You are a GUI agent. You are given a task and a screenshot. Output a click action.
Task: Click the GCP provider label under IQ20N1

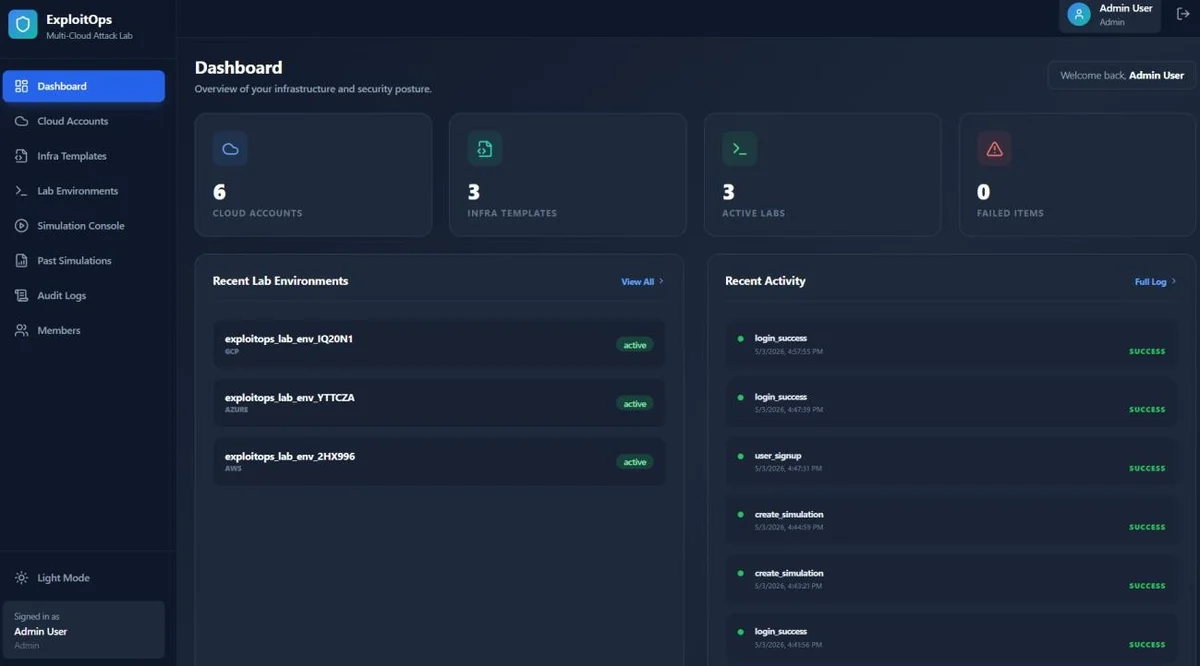(x=232, y=351)
